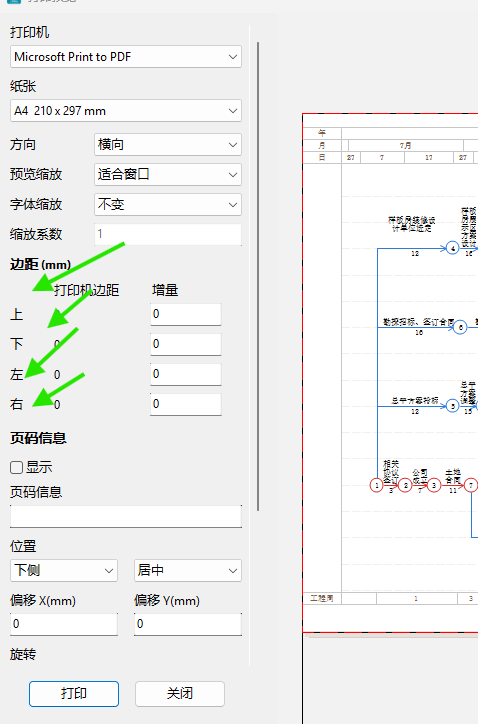Image resolution: width=478 pixels, height=724 pixels.
Task: Click the 上 margin 增量 input field
Action: pyautogui.click(x=186, y=314)
